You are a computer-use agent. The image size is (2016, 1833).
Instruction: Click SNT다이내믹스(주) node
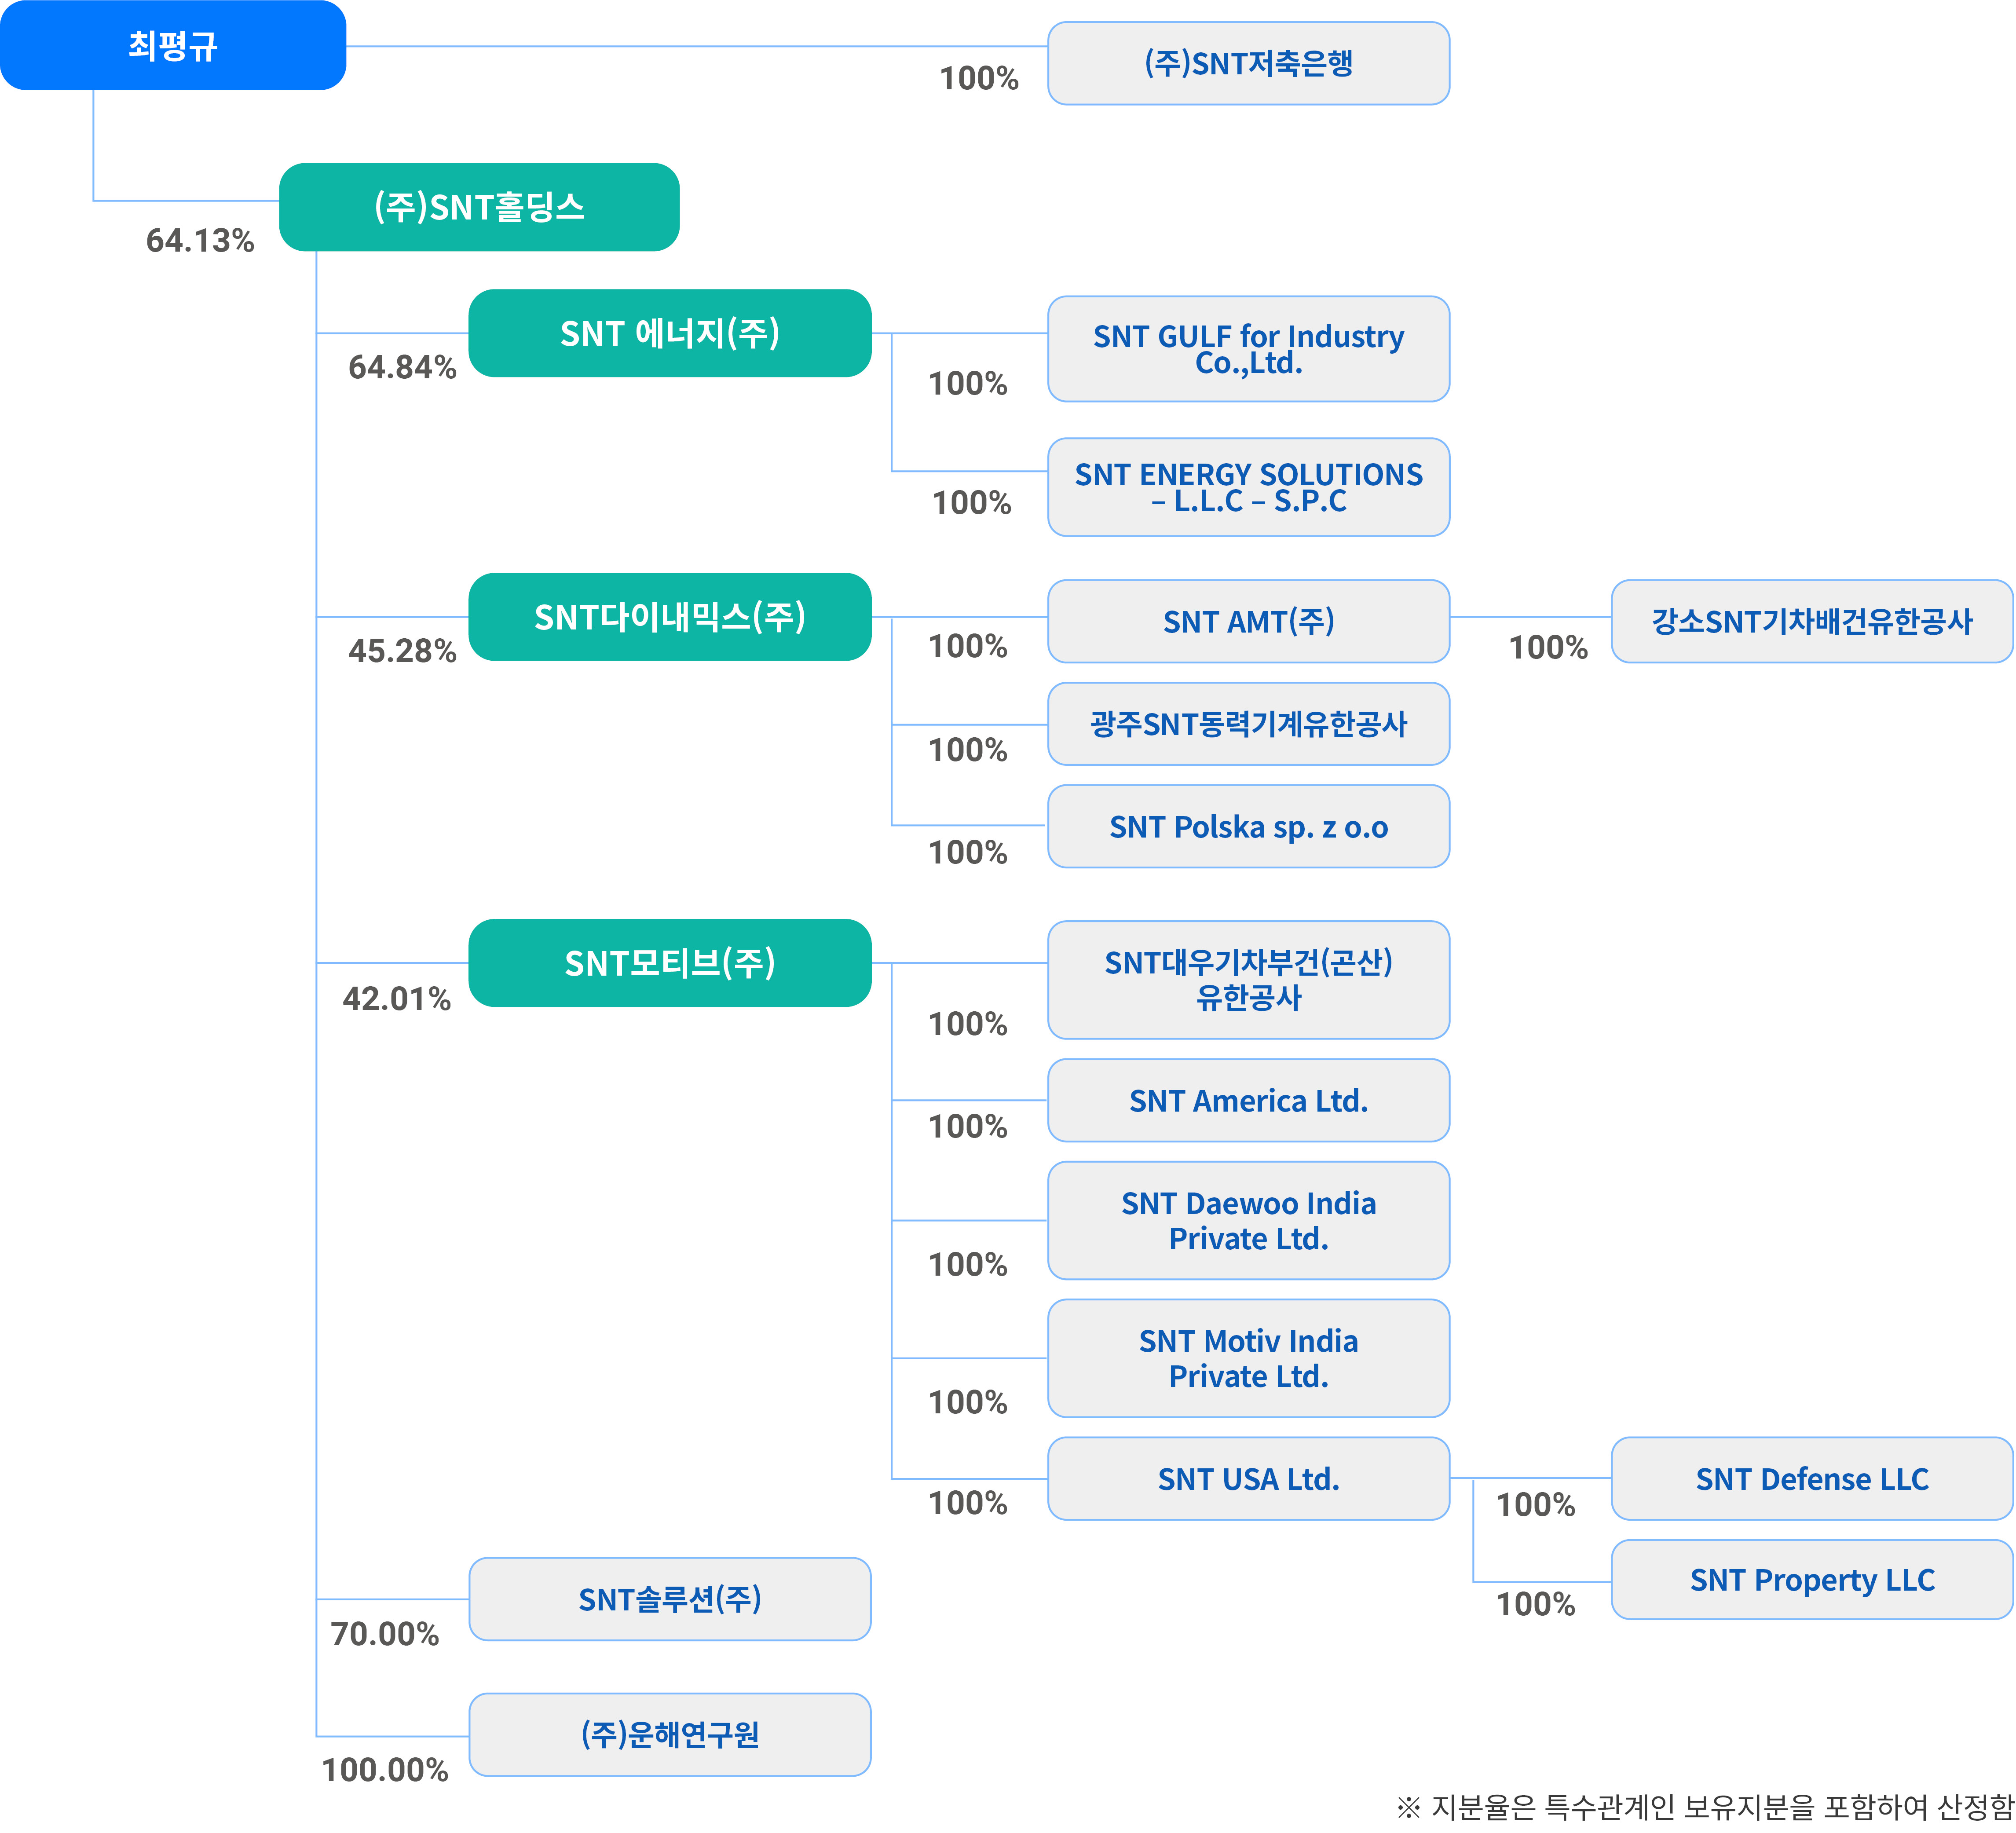pyautogui.click(x=670, y=617)
